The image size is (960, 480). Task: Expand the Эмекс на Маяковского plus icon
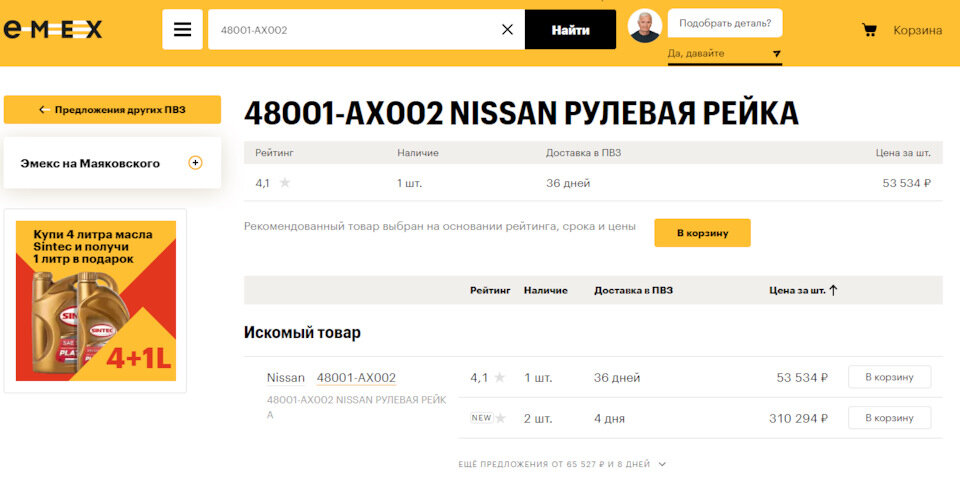click(195, 163)
